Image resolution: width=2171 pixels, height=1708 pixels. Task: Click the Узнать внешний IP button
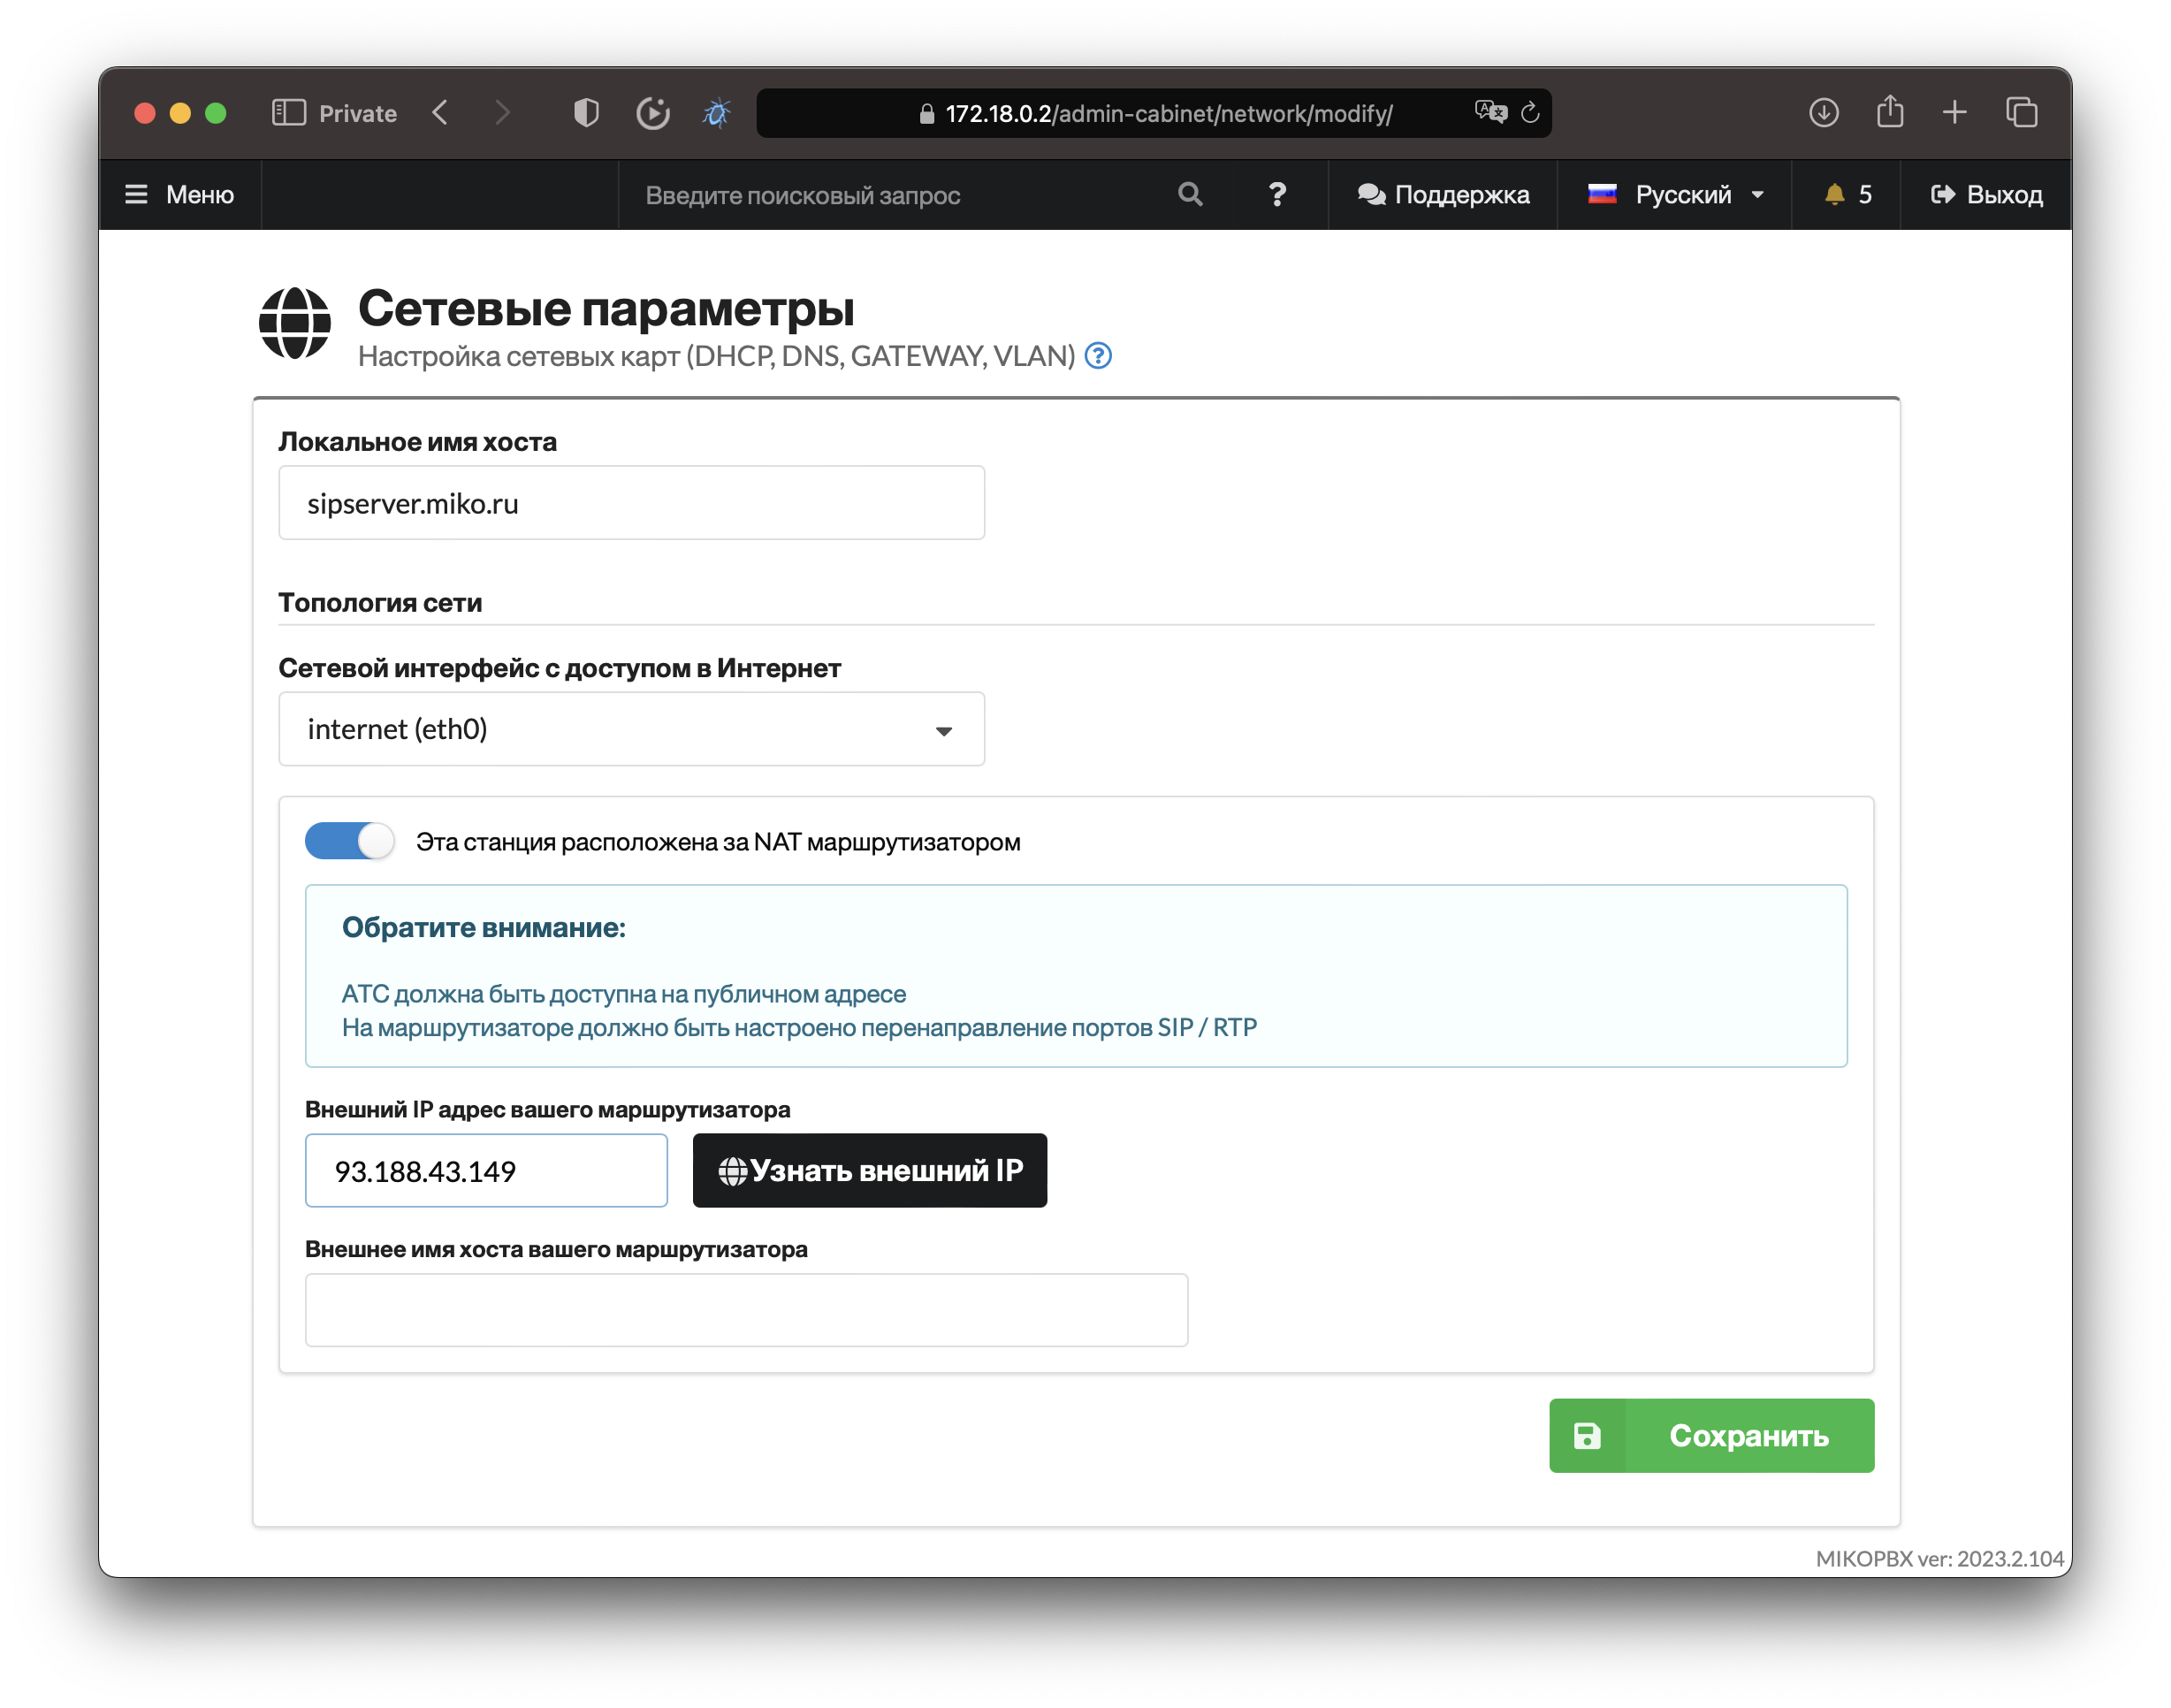point(869,1170)
